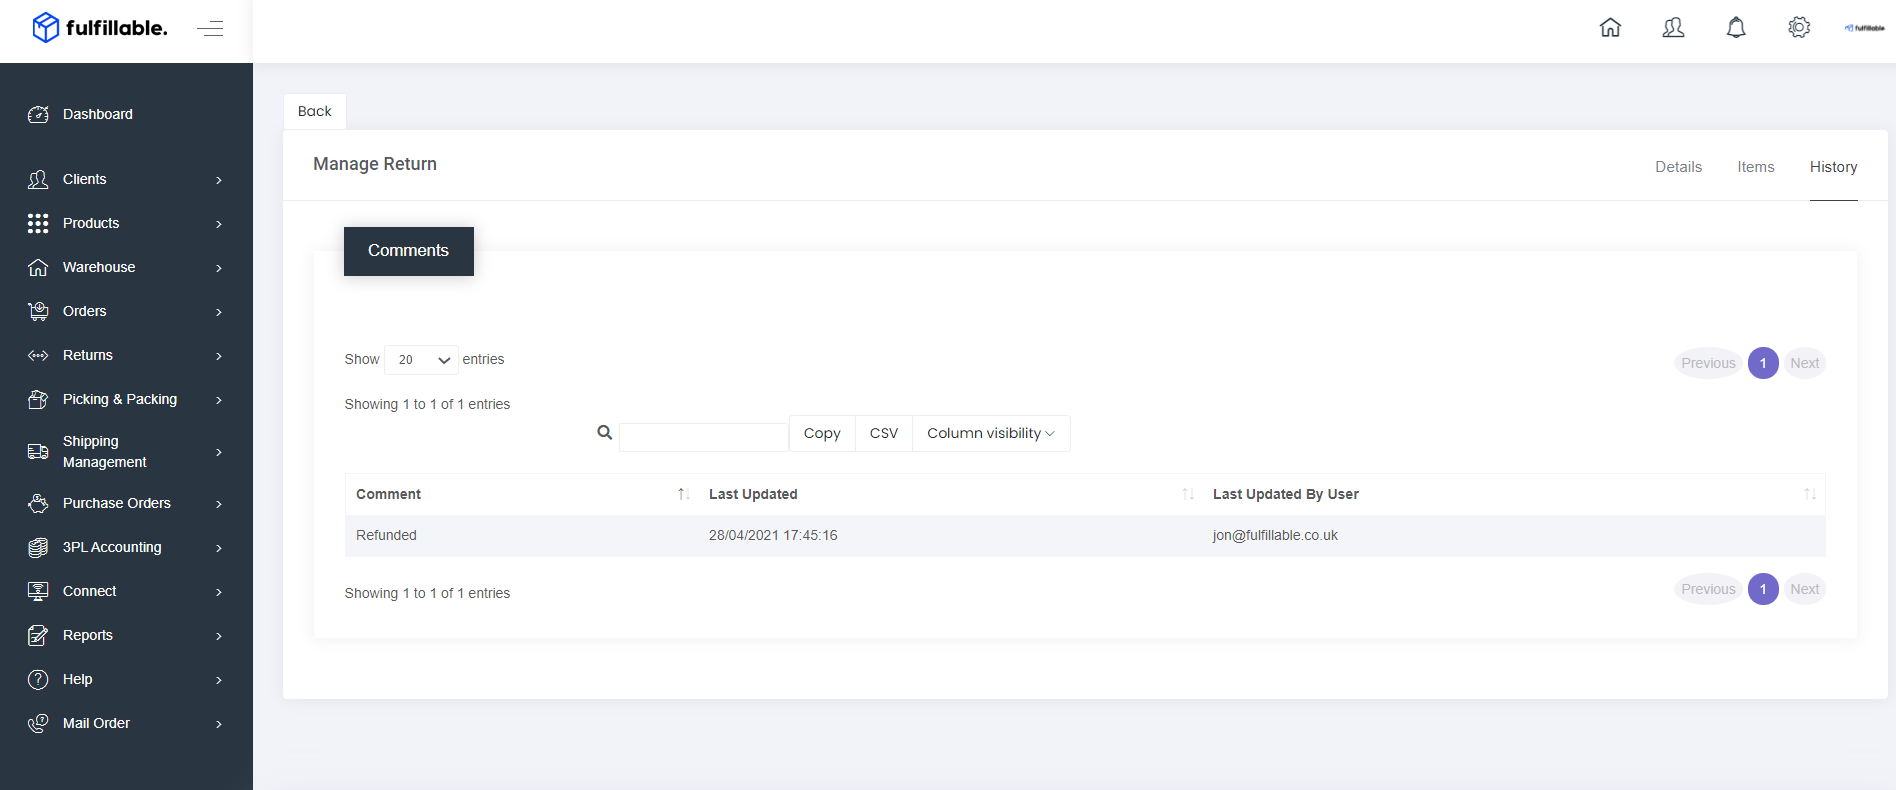Open the settings gear icon
This screenshot has height=790, width=1896.
pyautogui.click(x=1799, y=28)
